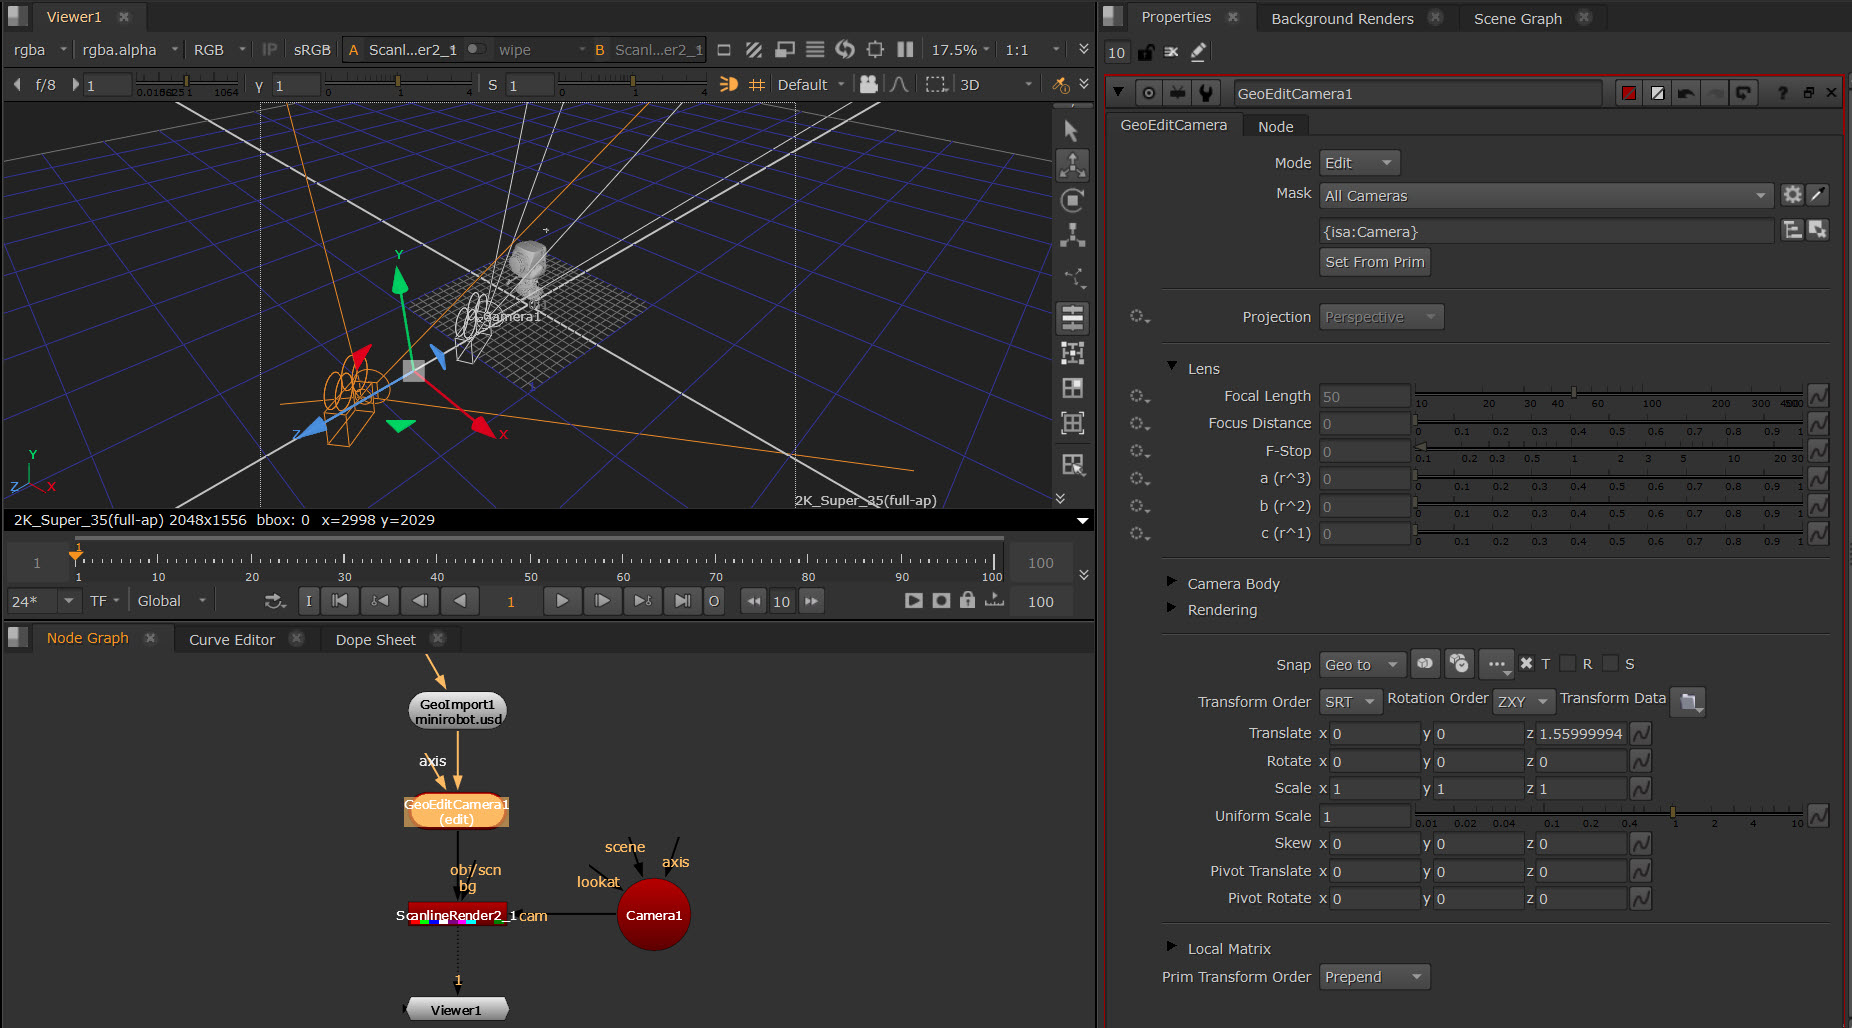
Task: Click the pause viewer updates icon
Action: tap(905, 50)
